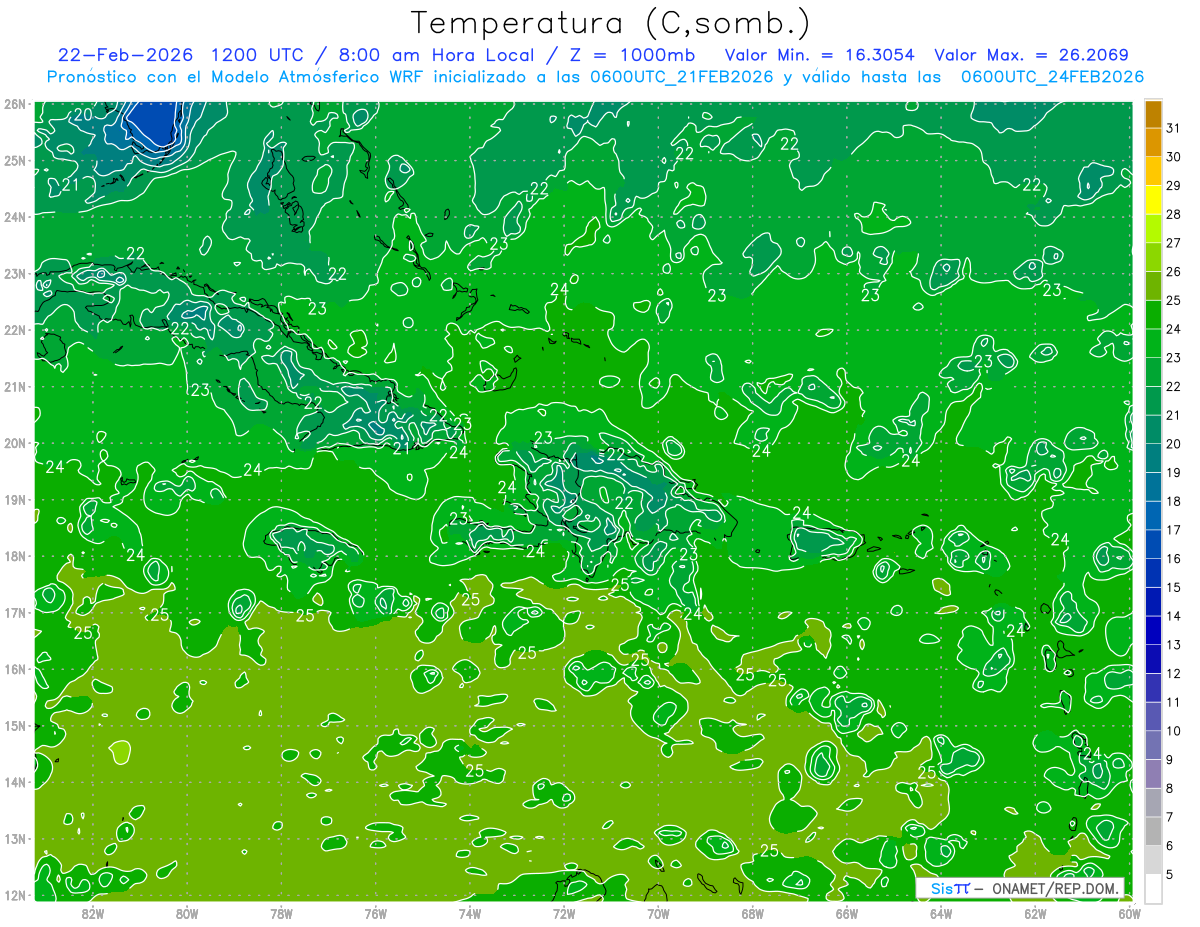The image size is (1200, 927).
Task: Click the '80W' longitude axis label
Action: pos(187,913)
